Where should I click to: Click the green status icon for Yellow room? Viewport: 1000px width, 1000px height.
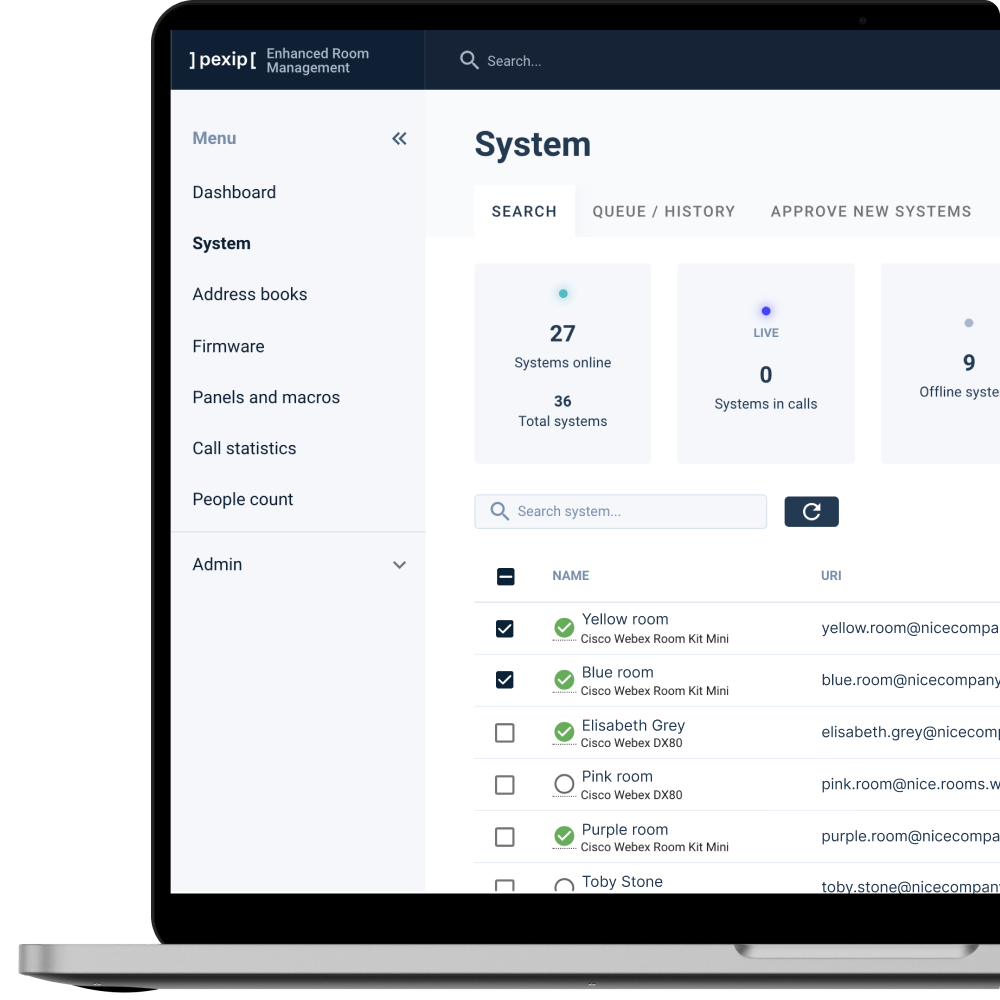(564, 628)
